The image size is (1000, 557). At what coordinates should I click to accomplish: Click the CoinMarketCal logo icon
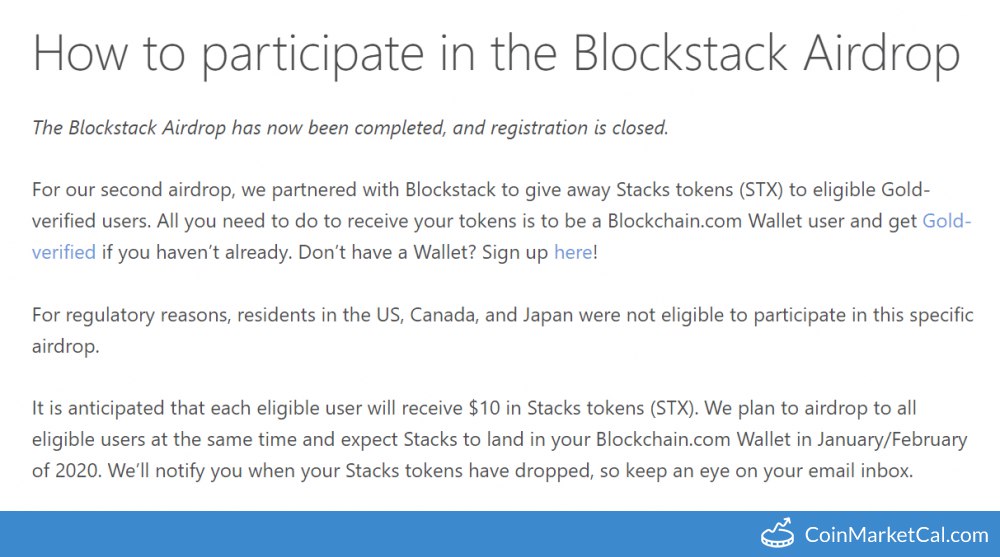pos(778,534)
